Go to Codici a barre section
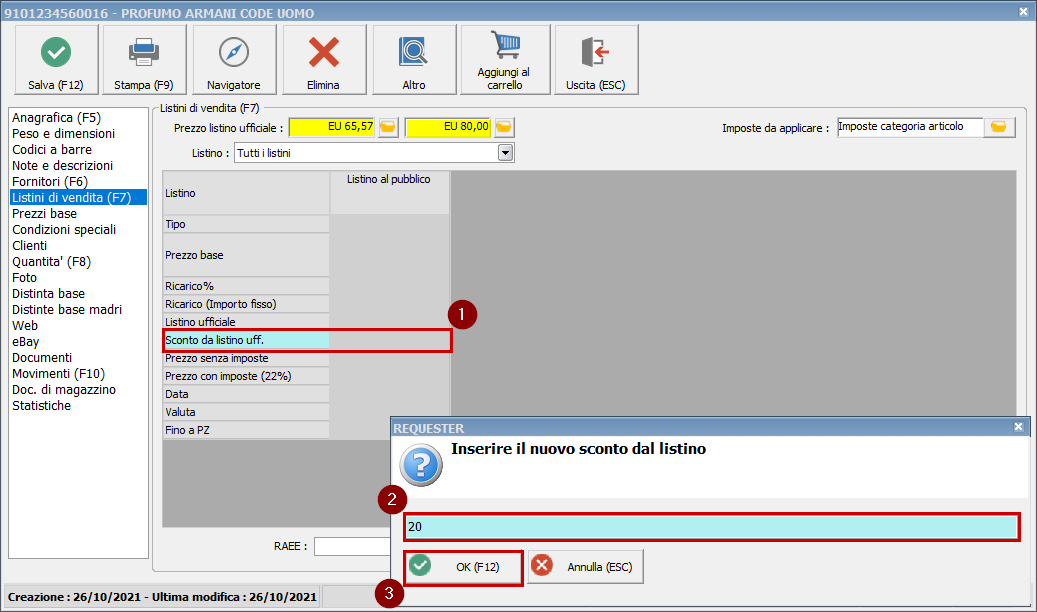 pyautogui.click(x=52, y=150)
